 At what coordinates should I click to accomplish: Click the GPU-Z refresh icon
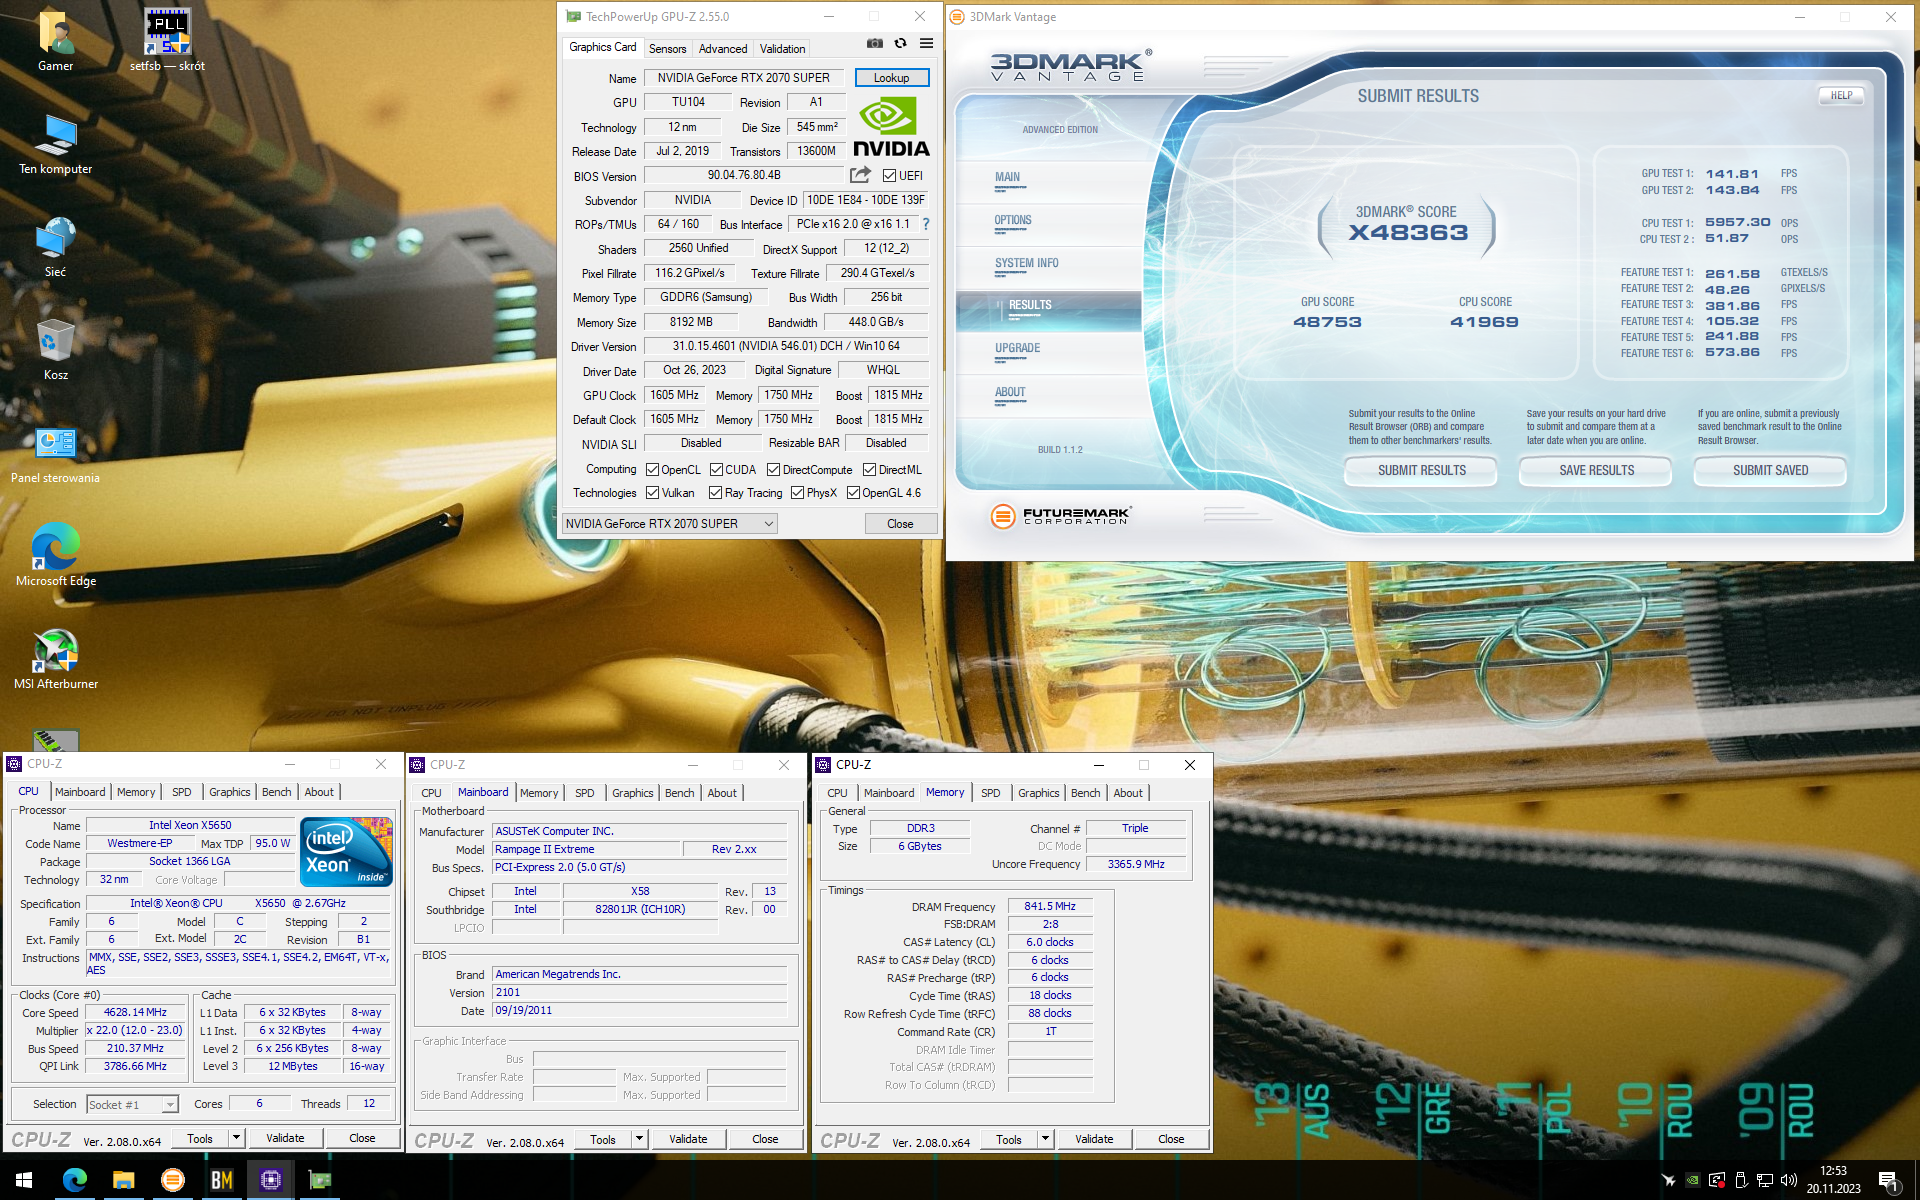901,43
